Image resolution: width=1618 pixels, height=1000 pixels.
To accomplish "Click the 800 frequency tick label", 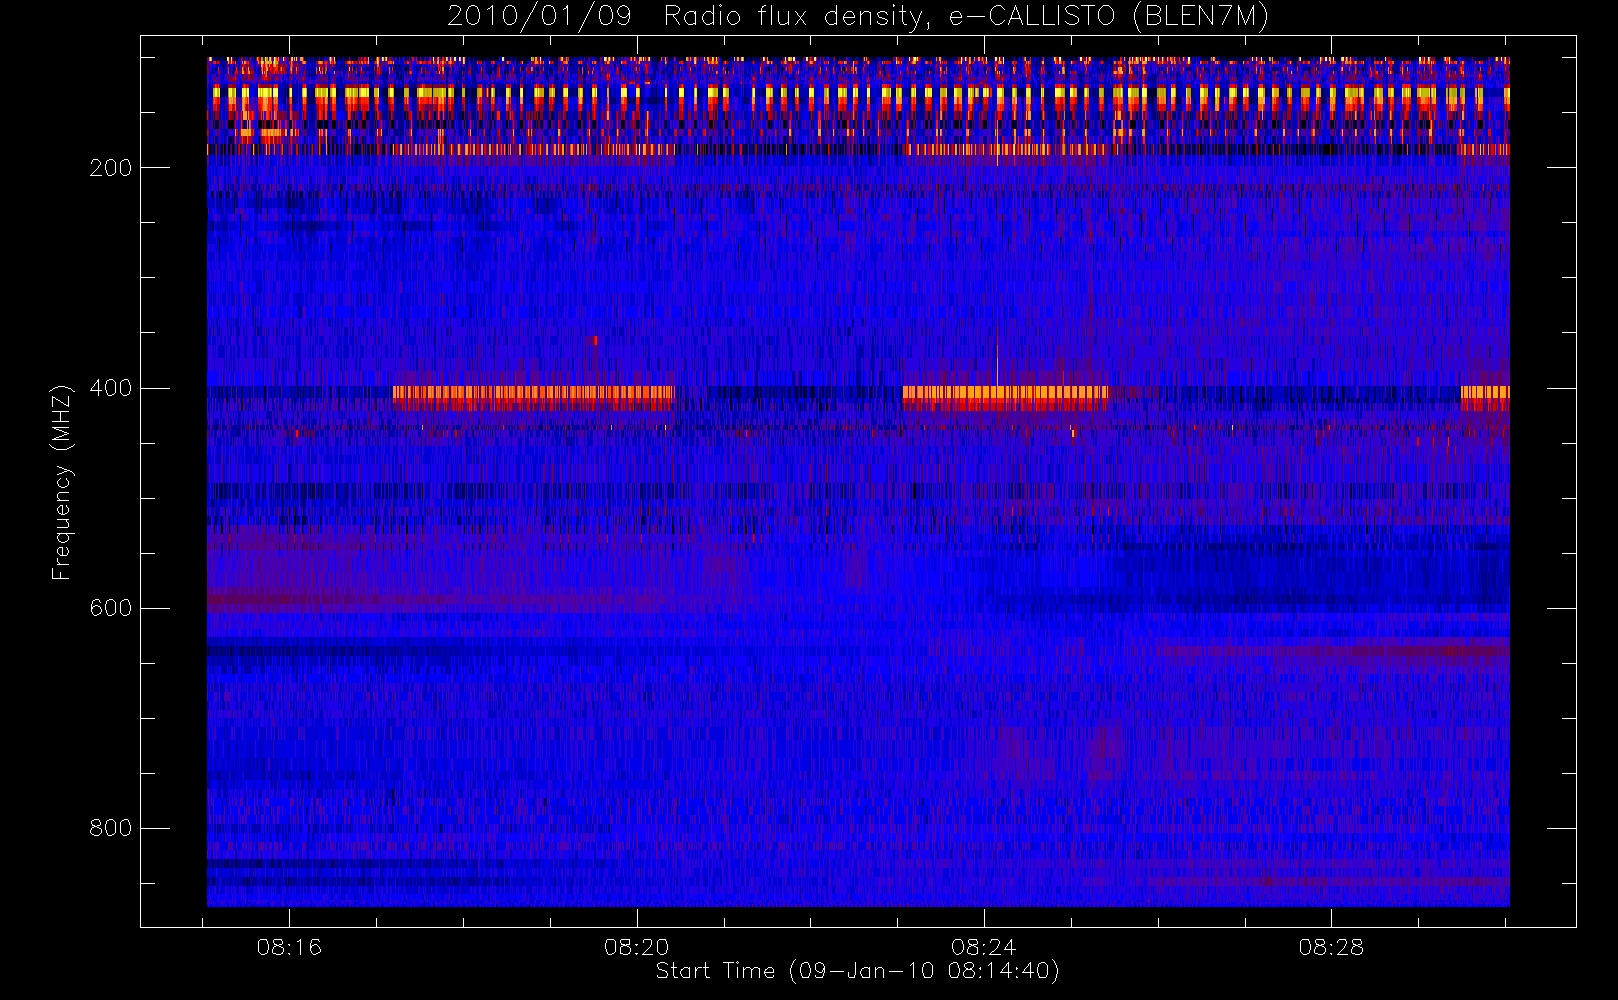I will click(x=110, y=828).
